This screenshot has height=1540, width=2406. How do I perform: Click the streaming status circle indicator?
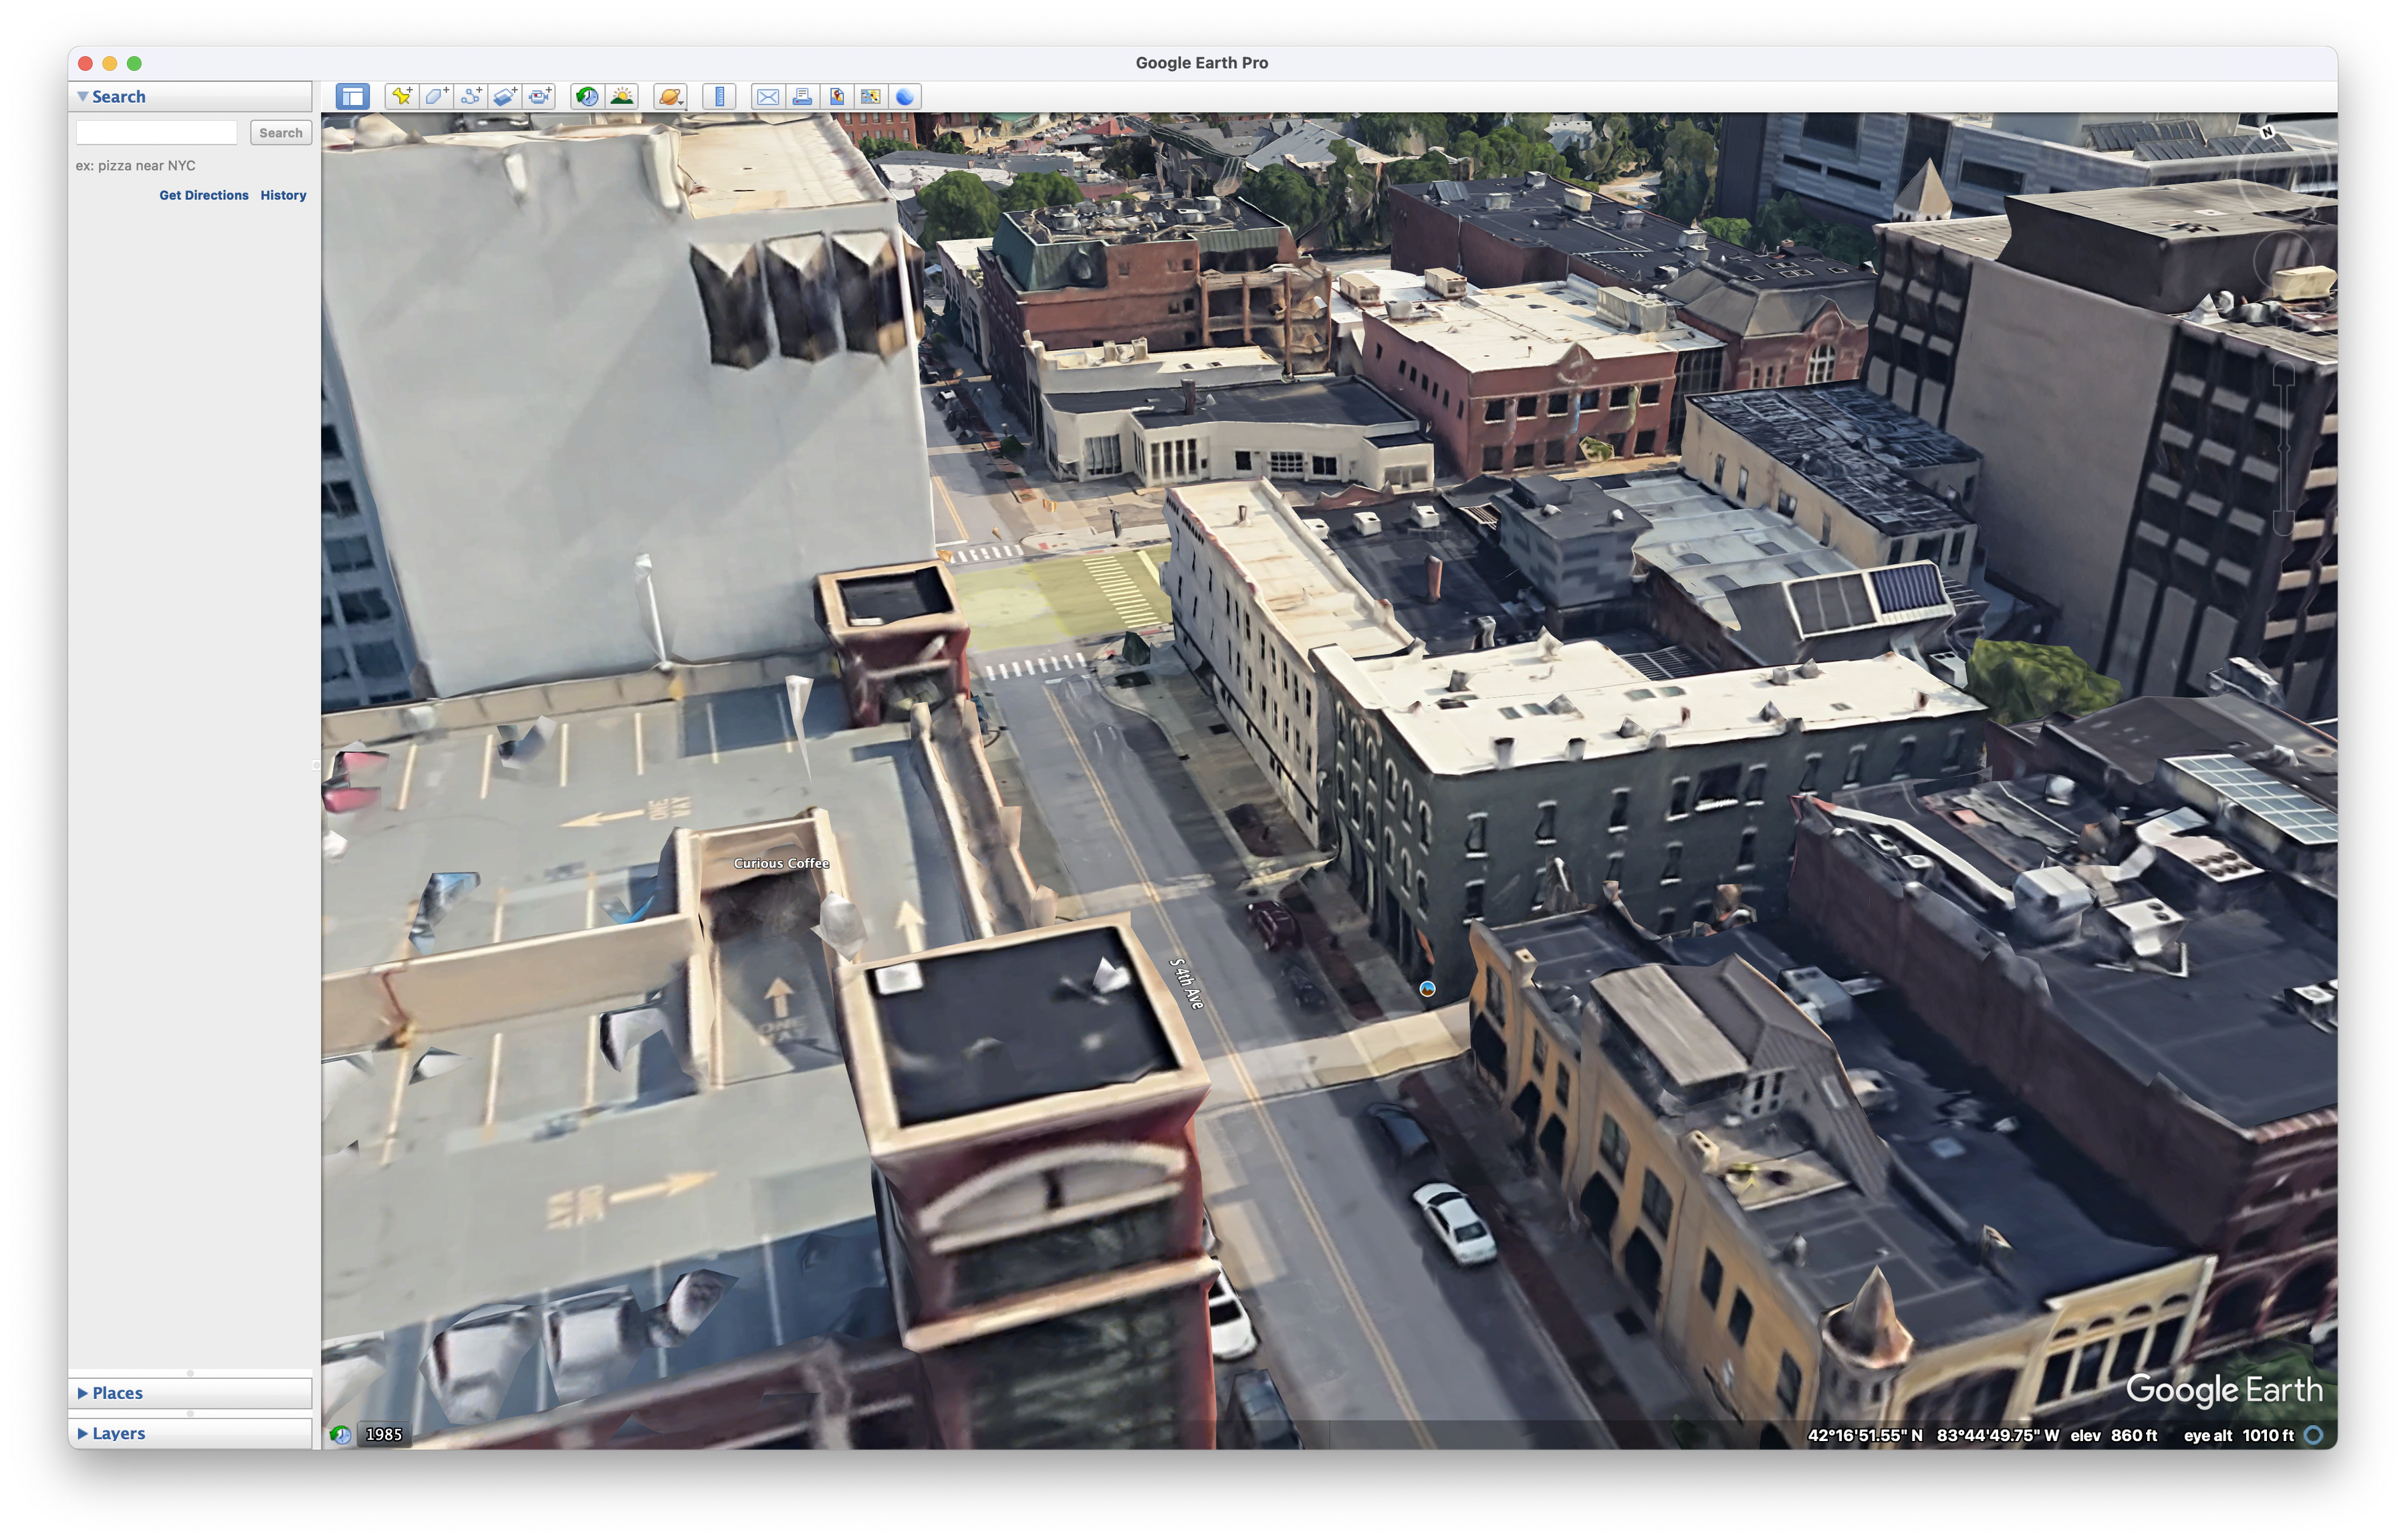pos(2314,1435)
